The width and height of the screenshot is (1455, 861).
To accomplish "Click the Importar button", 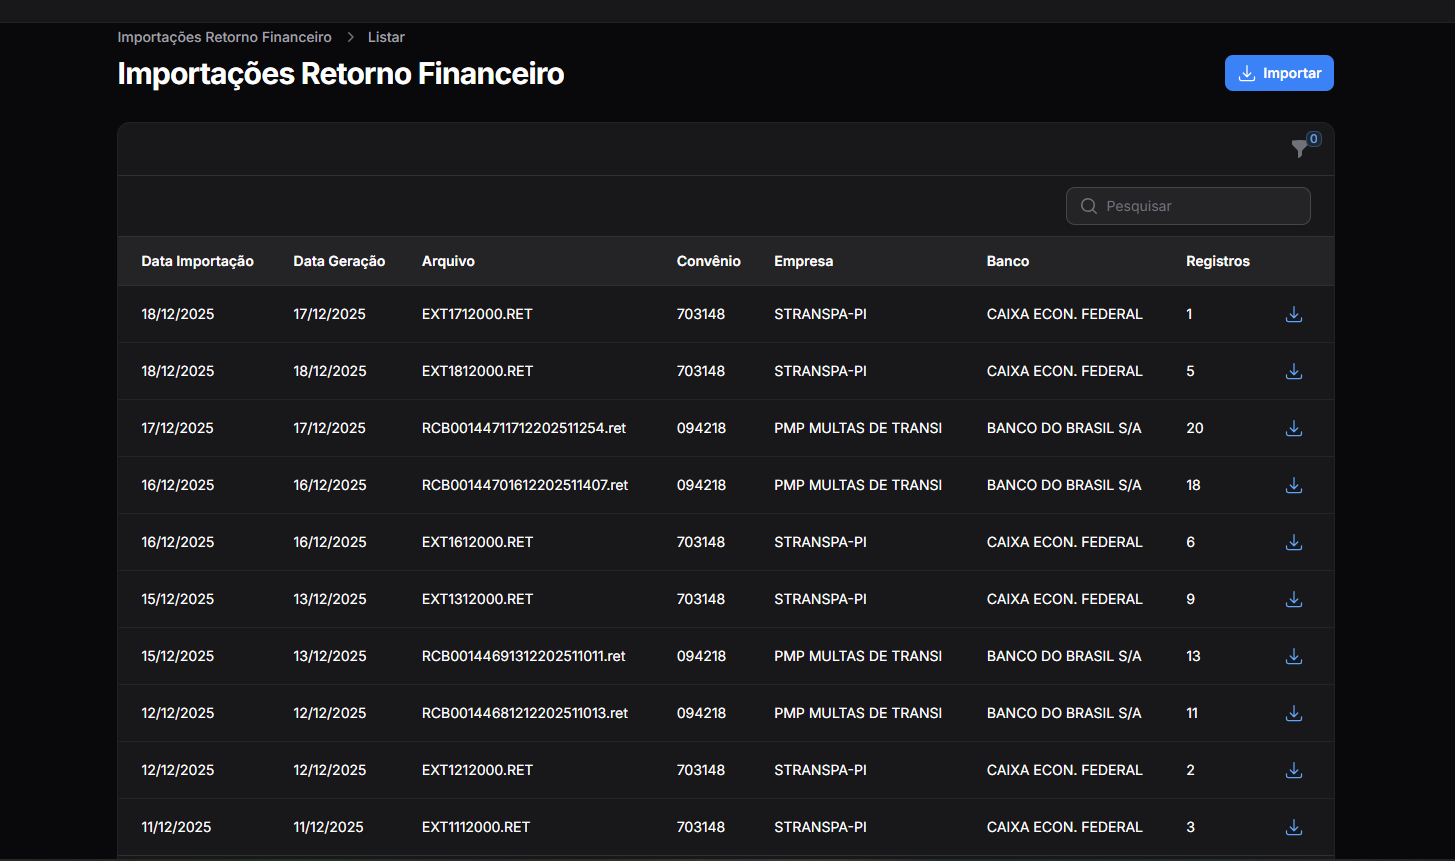I will 1278,73.
